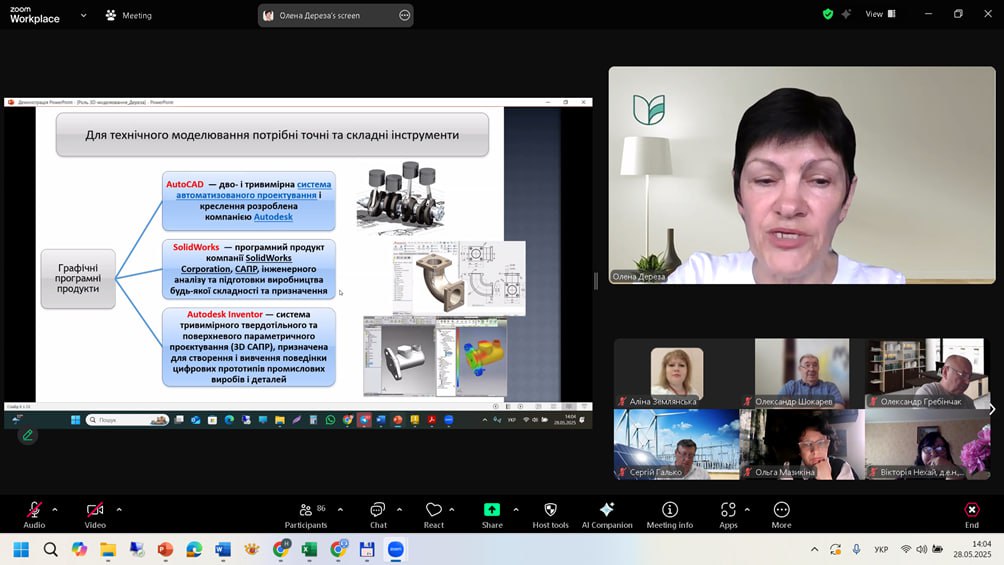Open the Apps panel
The width and height of the screenshot is (1004, 565).
(728, 514)
